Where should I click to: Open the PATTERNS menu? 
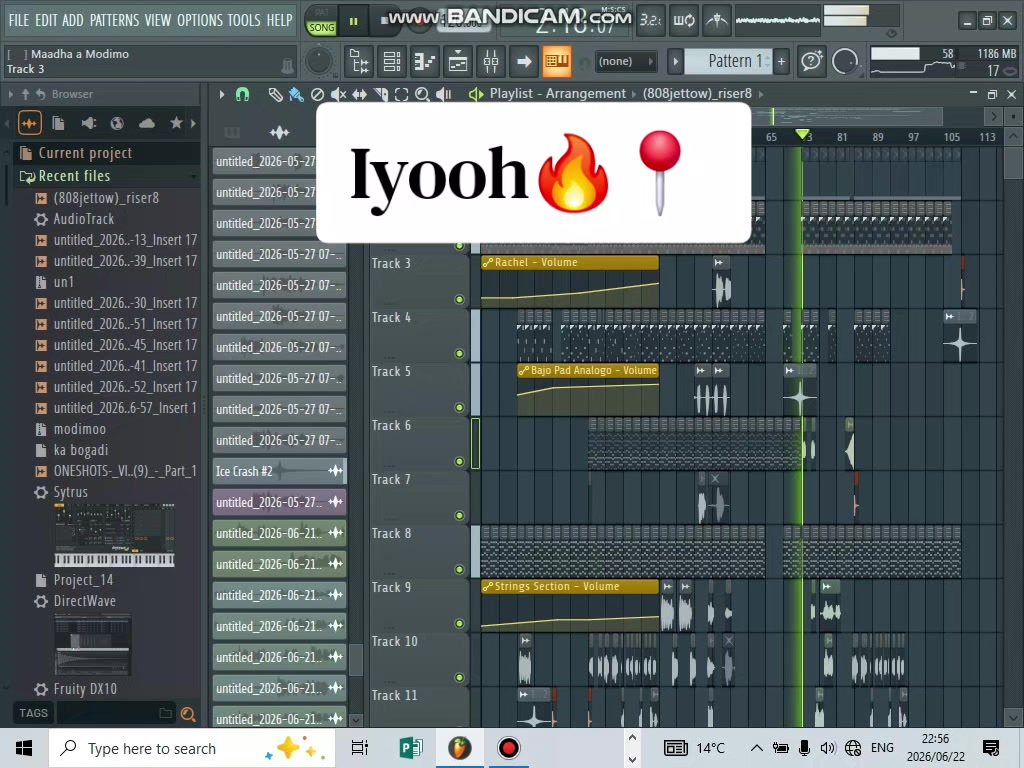click(x=114, y=20)
